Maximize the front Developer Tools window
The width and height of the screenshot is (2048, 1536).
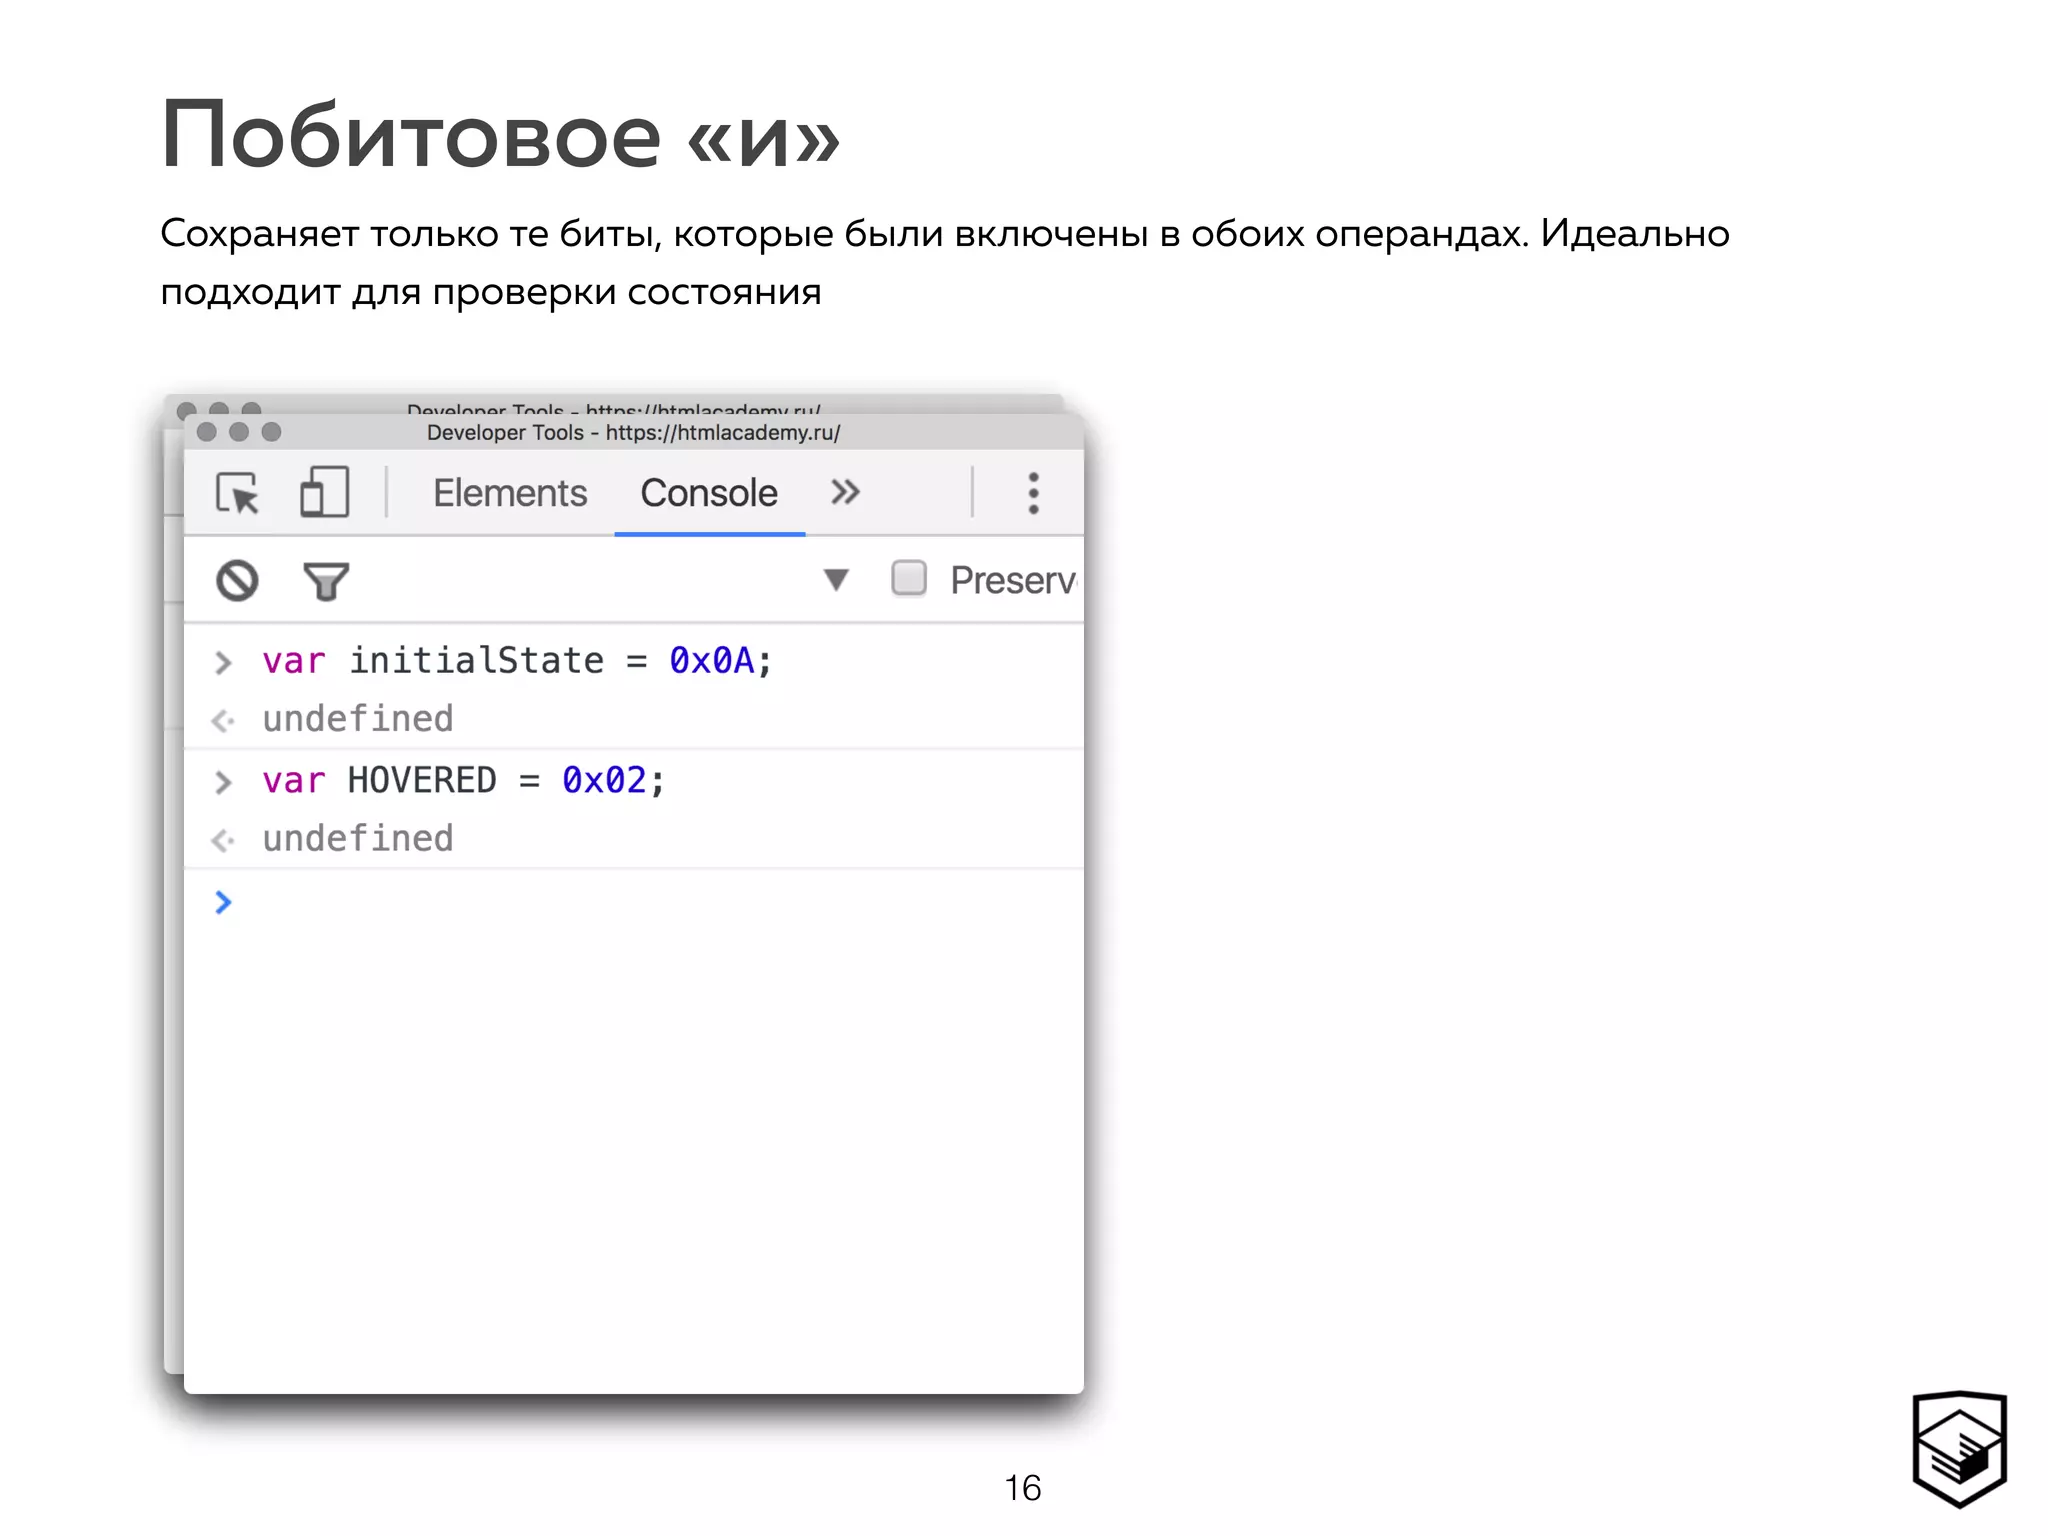pos(271,432)
